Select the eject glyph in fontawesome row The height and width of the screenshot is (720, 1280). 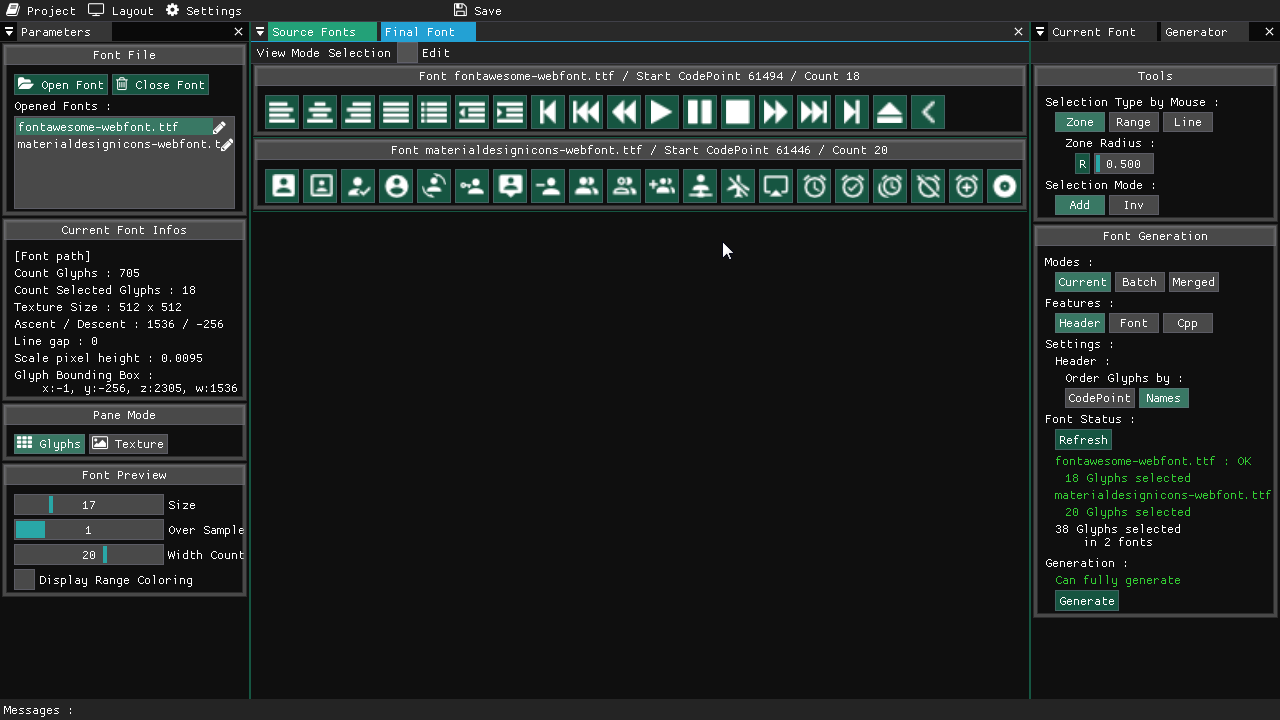[889, 111]
